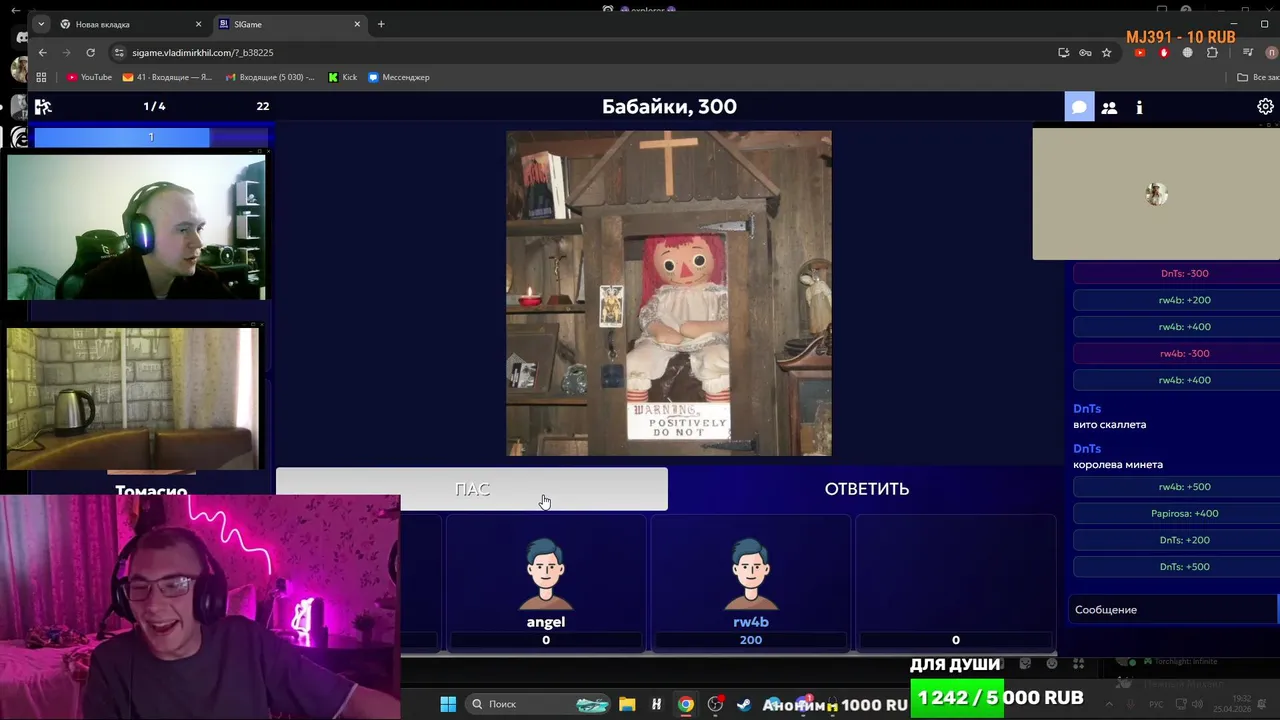Open the chat panel speech-bubble icon

[x=1079, y=107]
